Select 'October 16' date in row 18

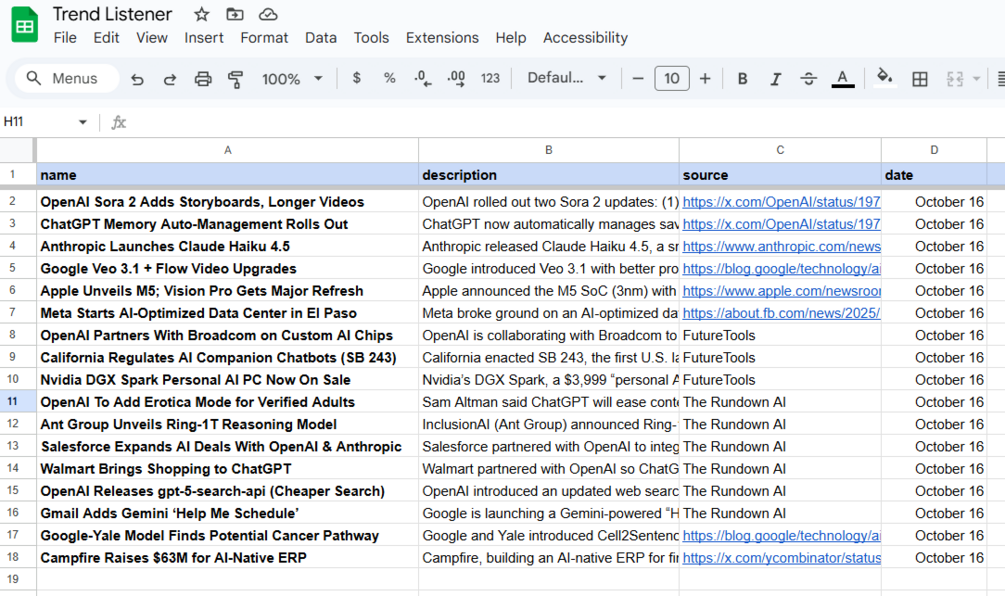(x=934, y=558)
